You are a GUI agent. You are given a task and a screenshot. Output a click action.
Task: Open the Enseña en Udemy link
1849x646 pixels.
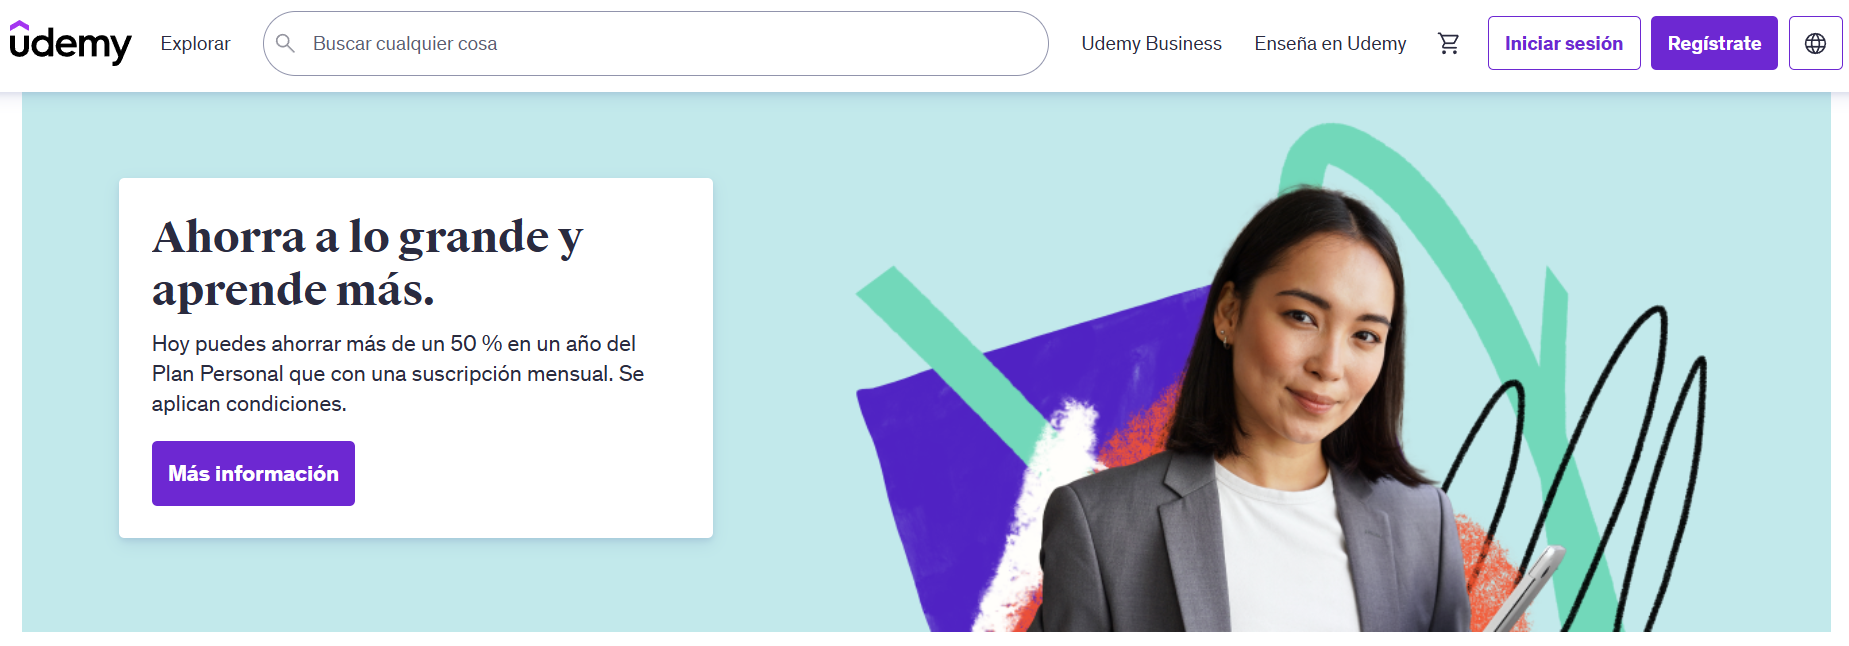(1330, 43)
